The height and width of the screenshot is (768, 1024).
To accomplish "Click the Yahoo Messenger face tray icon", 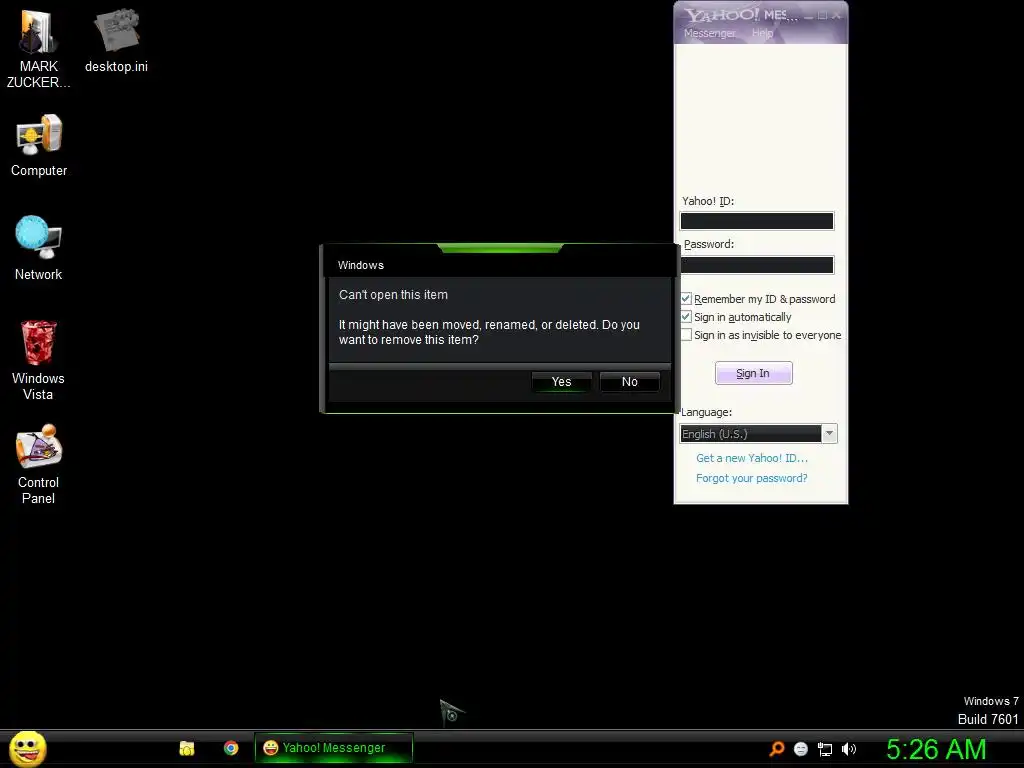I will 801,749.
